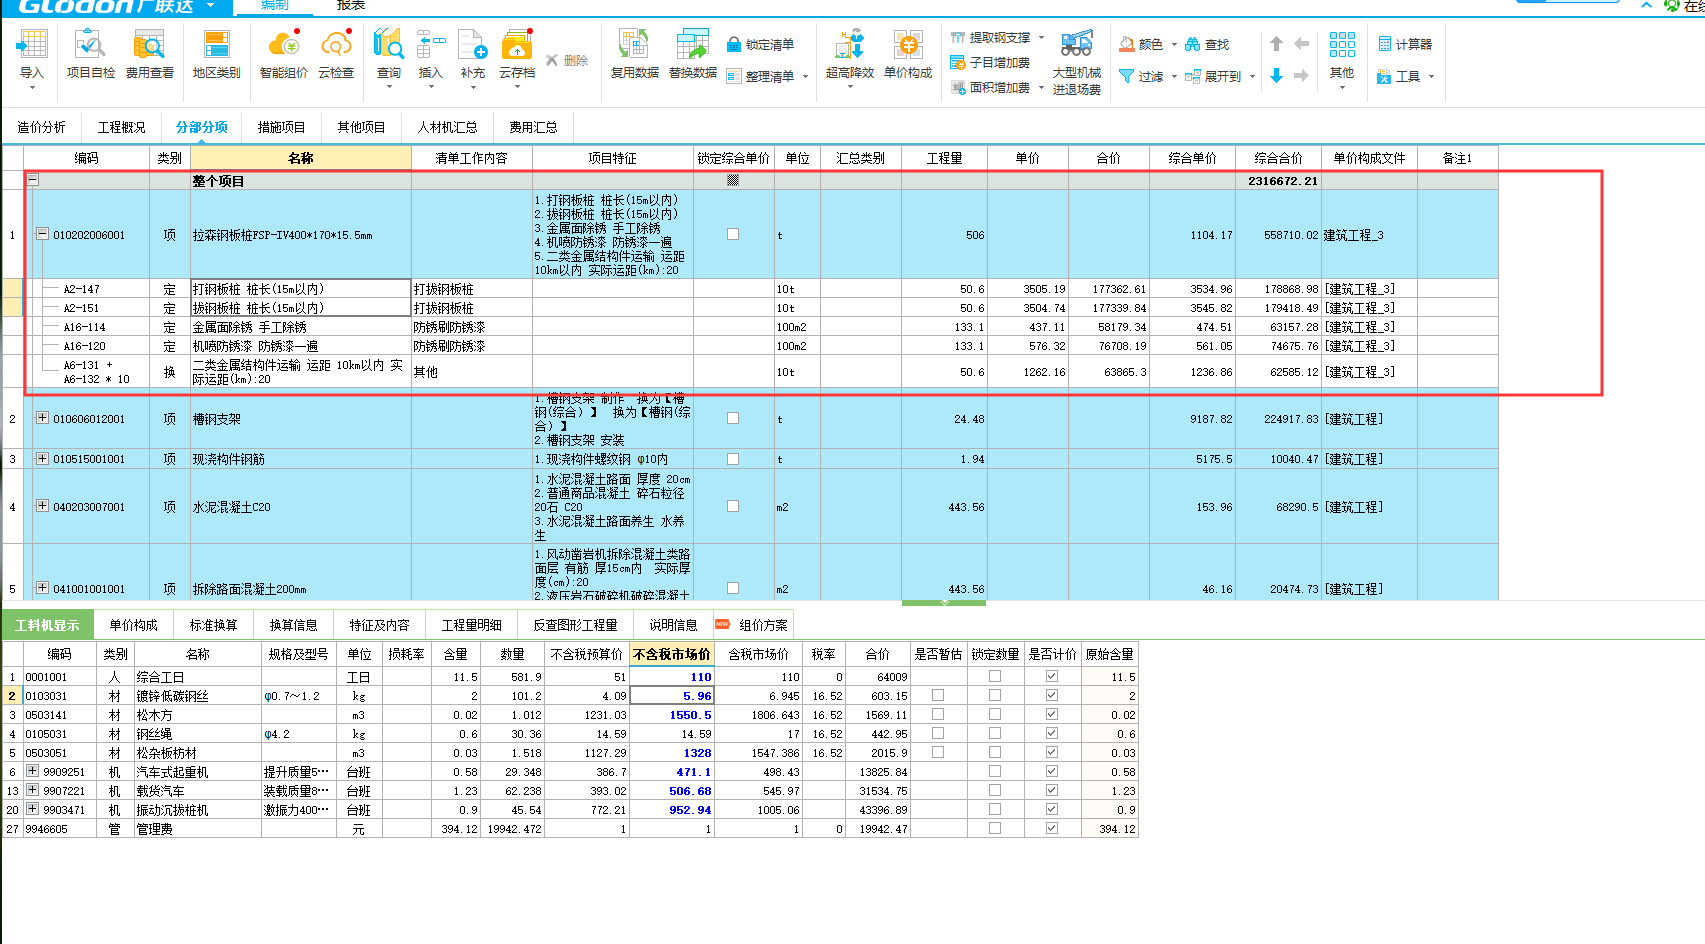Toggle 锁定综合单价 for 水泥混凝土C20 row
Image resolution: width=1705 pixels, height=944 pixels.
tap(733, 506)
